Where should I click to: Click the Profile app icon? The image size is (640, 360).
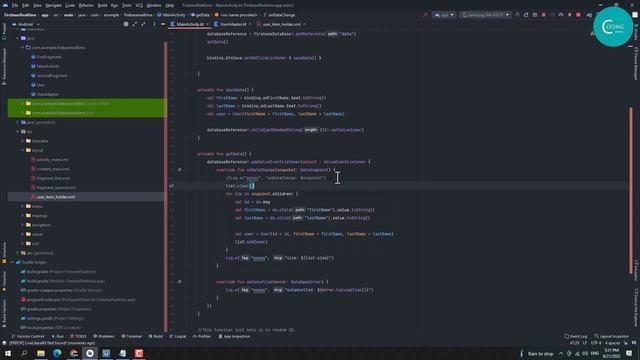pyautogui.click(x=561, y=15)
